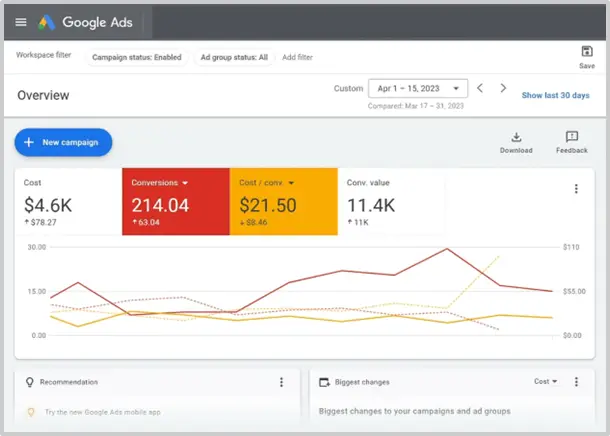This screenshot has width=610, height=436.
Task: Click Add filter field
Action: (x=297, y=58)
